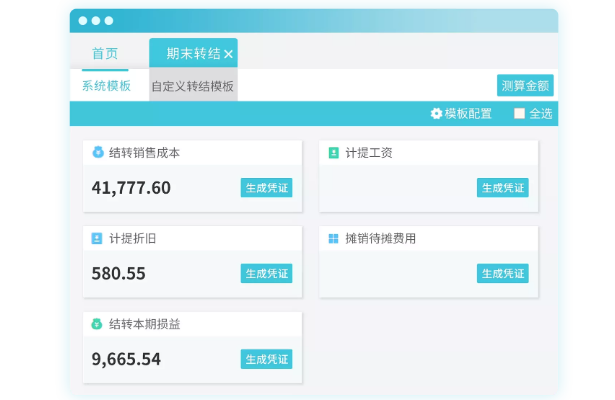Screen dimensions: 615x400
Task: Close the 期末转结 tab with the X
Action: point(228,54)
